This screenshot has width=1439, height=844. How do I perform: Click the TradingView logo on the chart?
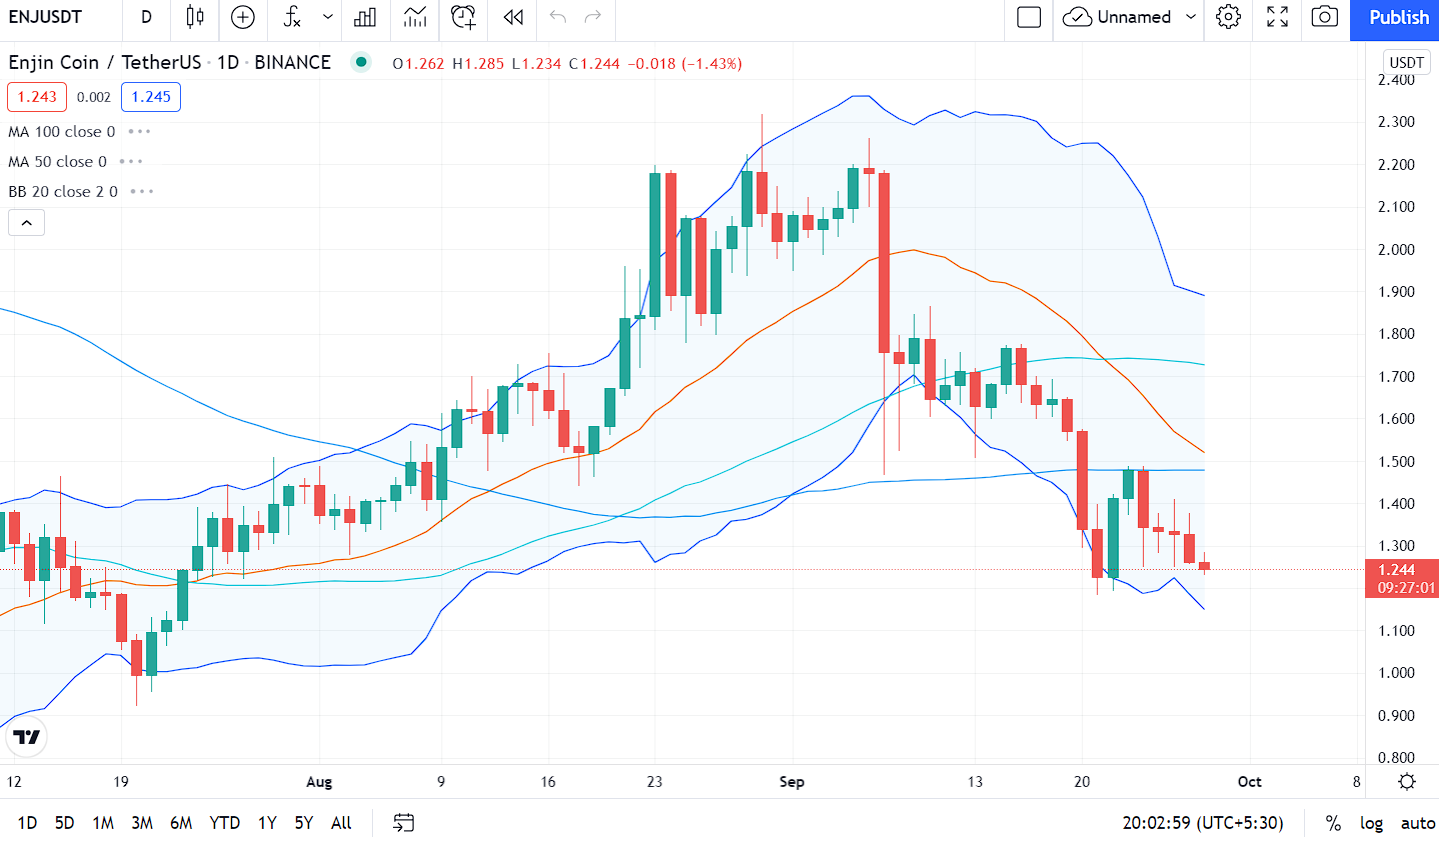click(26, 737)
